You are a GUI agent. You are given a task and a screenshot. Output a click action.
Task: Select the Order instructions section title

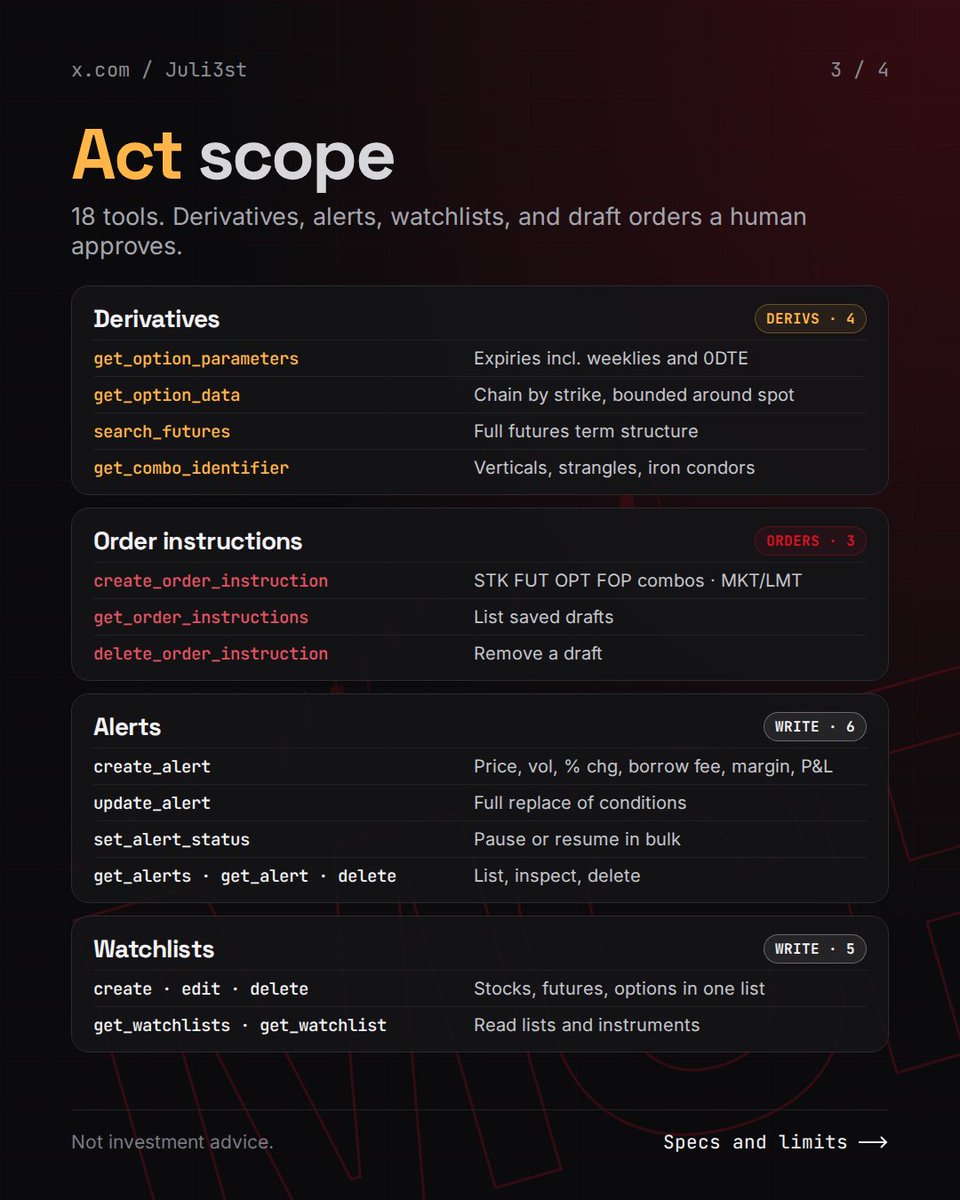(198, 541)
